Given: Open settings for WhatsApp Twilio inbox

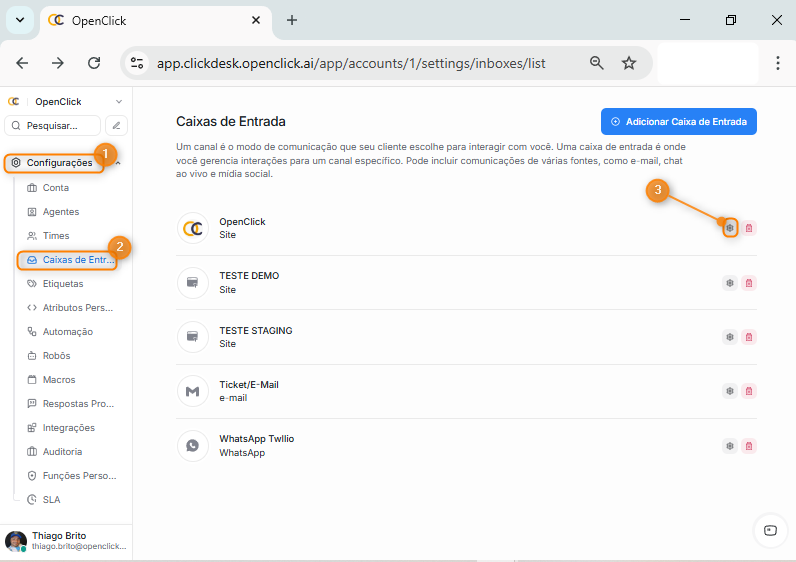Looking at the screenshot, I should [730, 446].
